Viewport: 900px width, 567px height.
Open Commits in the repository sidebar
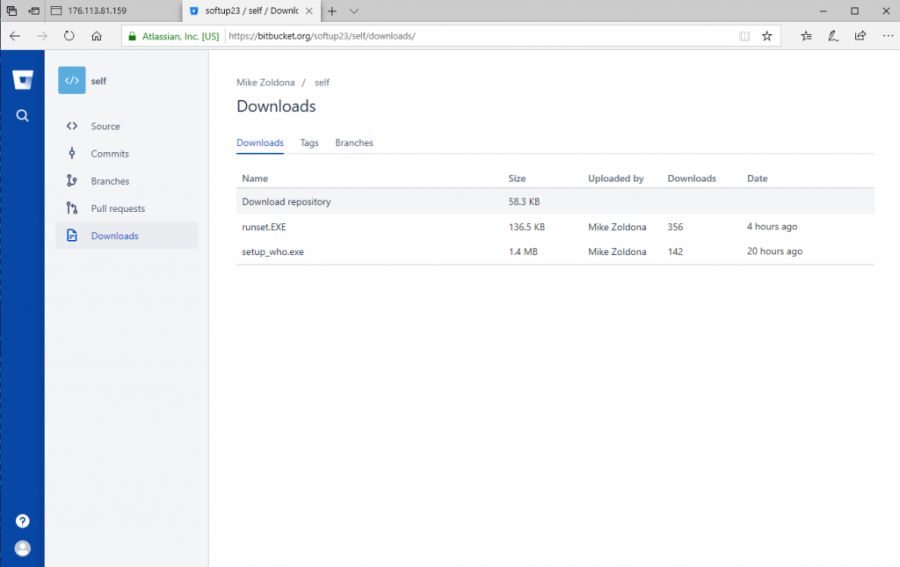point(109,154)
